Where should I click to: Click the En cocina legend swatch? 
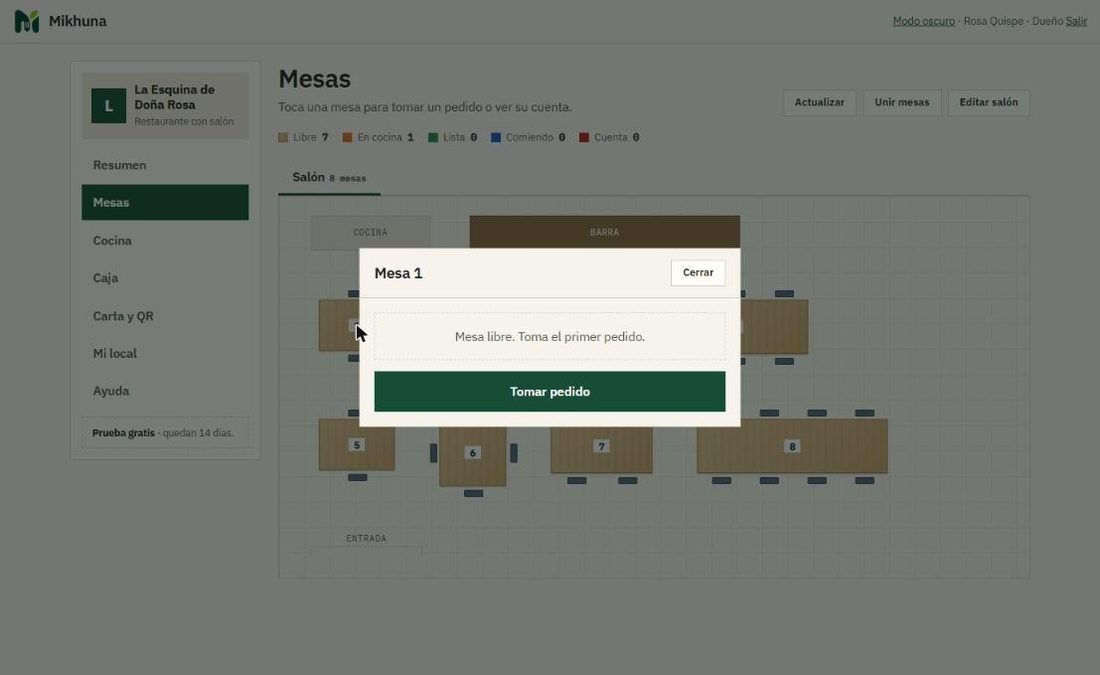pos(347,138)
